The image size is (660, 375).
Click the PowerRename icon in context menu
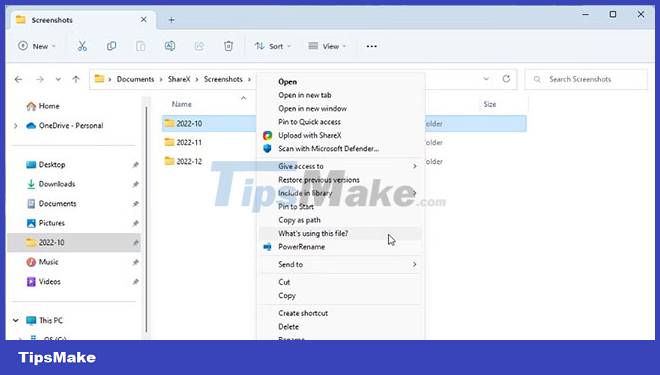point(267,247)
